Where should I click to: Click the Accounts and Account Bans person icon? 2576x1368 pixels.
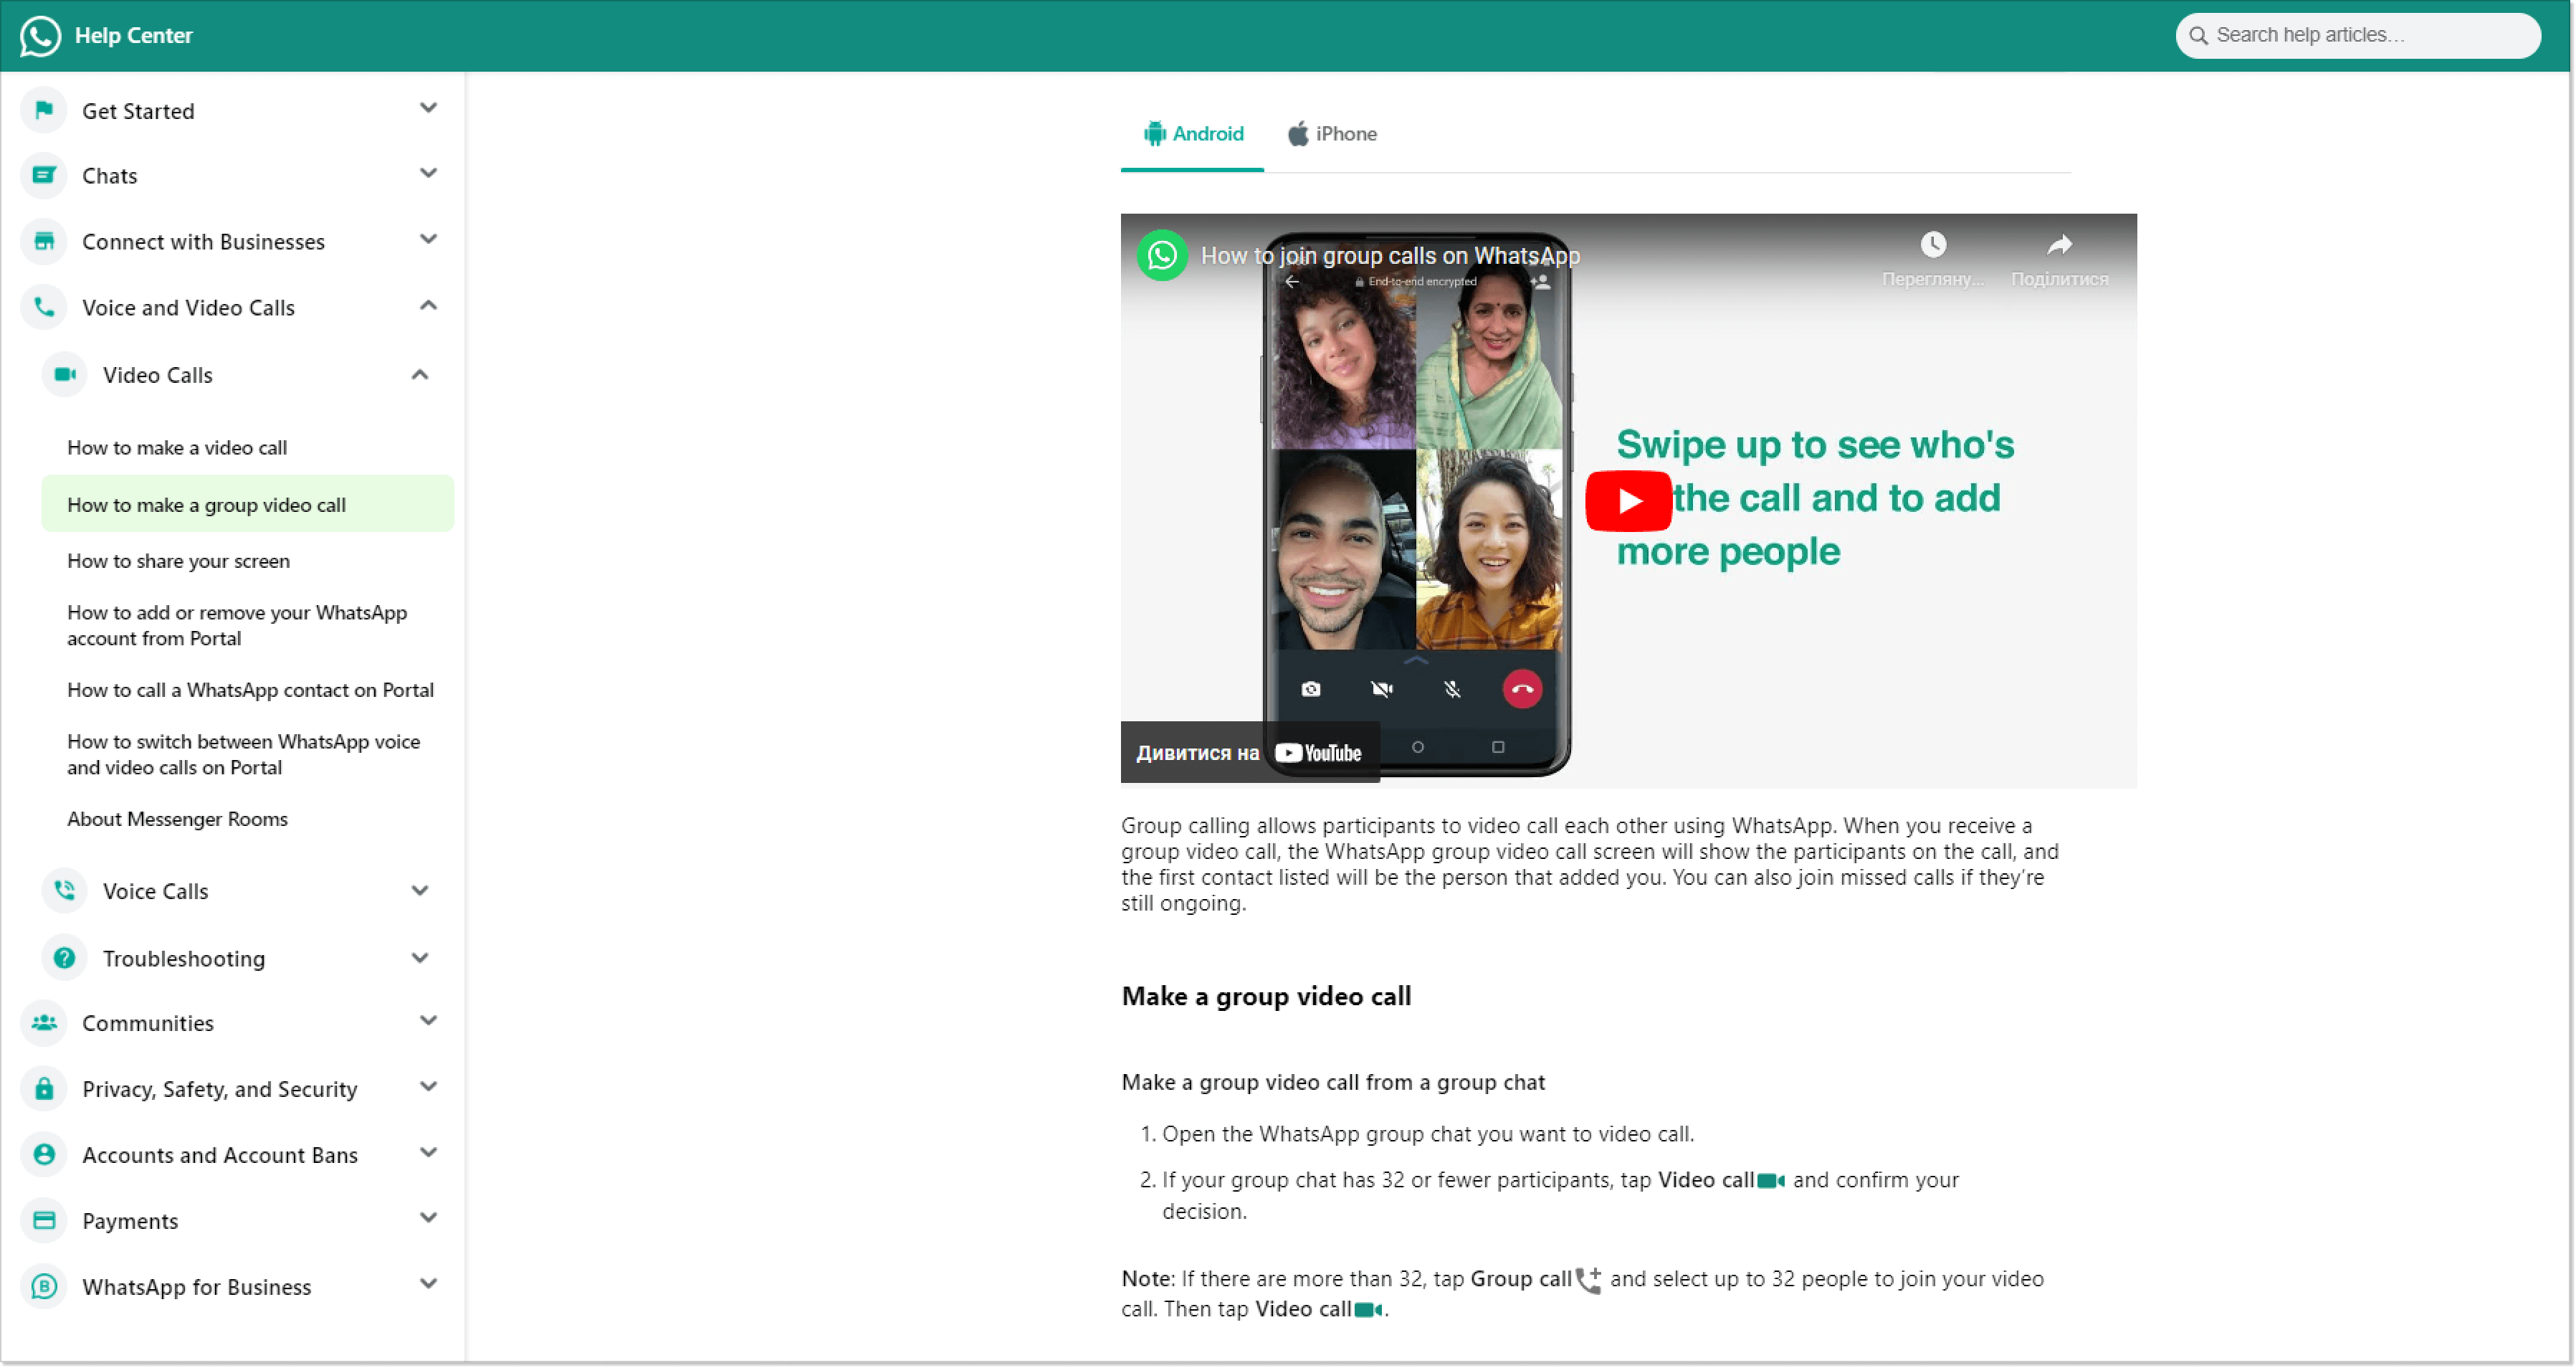point(44,1154)
